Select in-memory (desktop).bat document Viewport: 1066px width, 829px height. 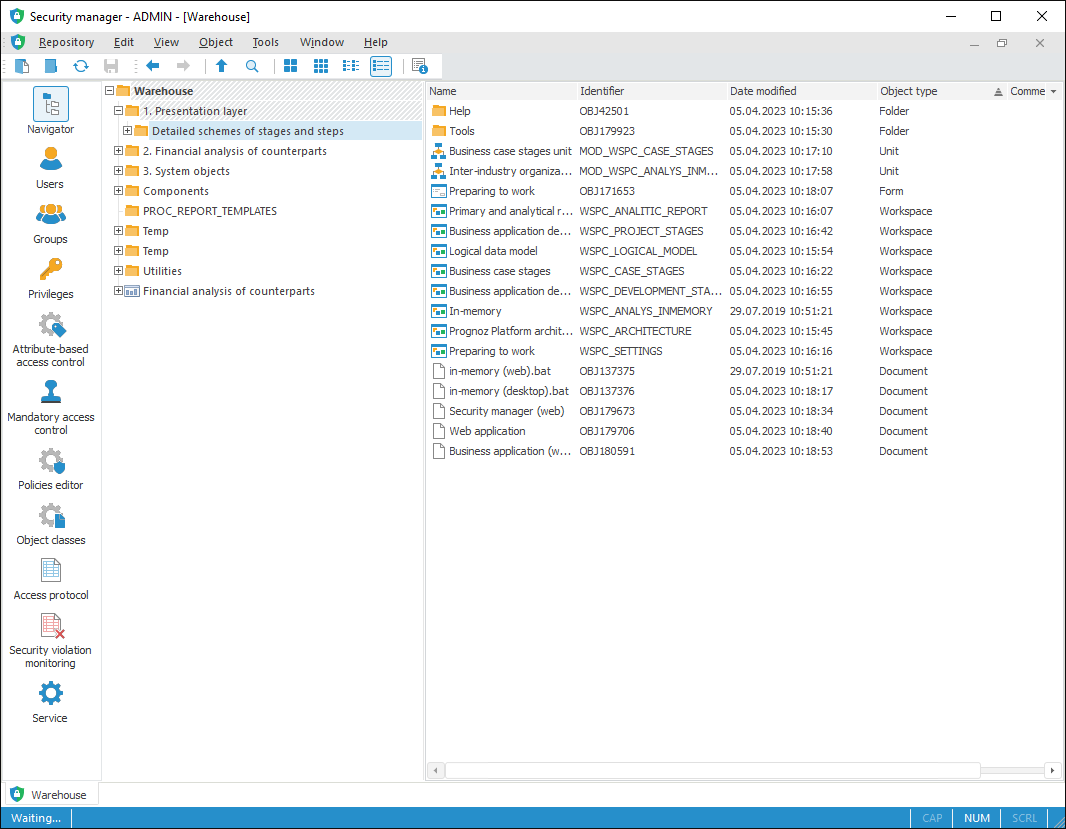coord(742,391)
